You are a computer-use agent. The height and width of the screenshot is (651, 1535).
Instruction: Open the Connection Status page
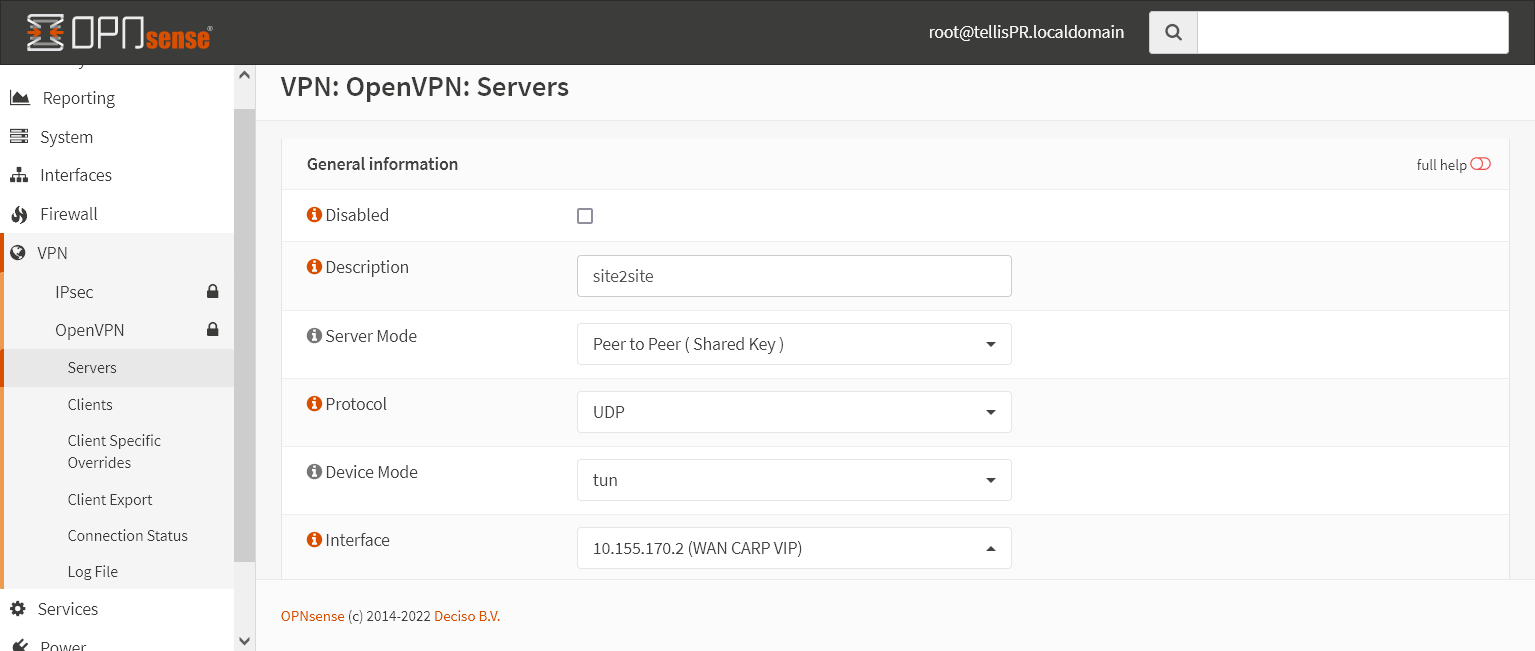(127, 535)
